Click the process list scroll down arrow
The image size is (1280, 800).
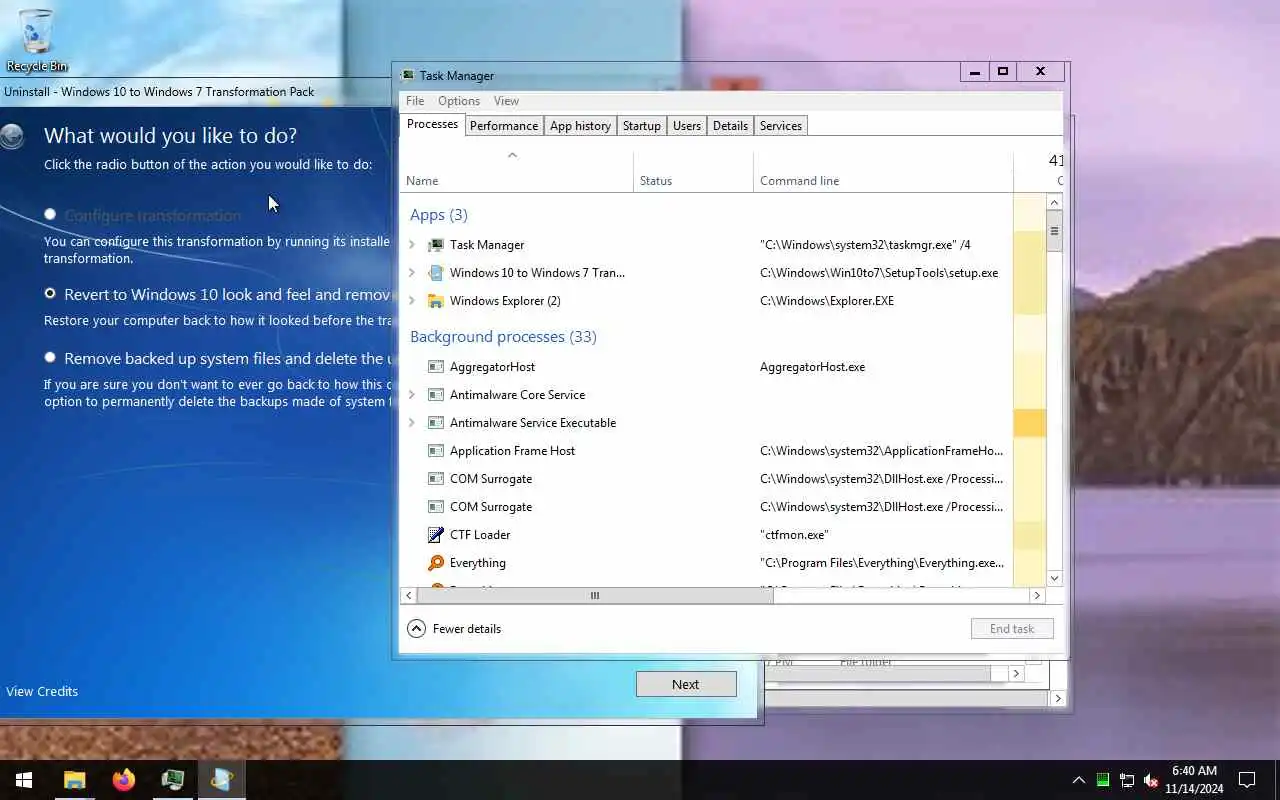[x=1054, y=578]
